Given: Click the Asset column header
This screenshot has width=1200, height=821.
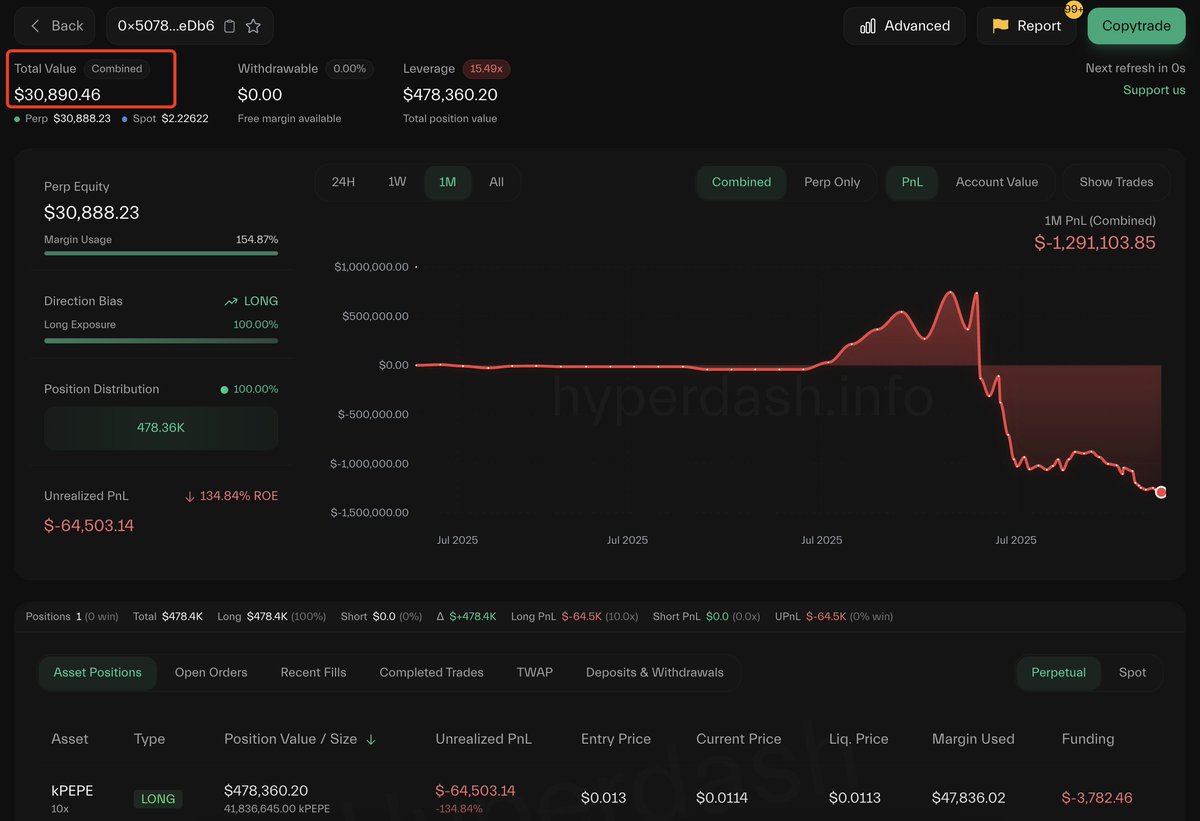Looking at the screenshot, I should 70,739.
